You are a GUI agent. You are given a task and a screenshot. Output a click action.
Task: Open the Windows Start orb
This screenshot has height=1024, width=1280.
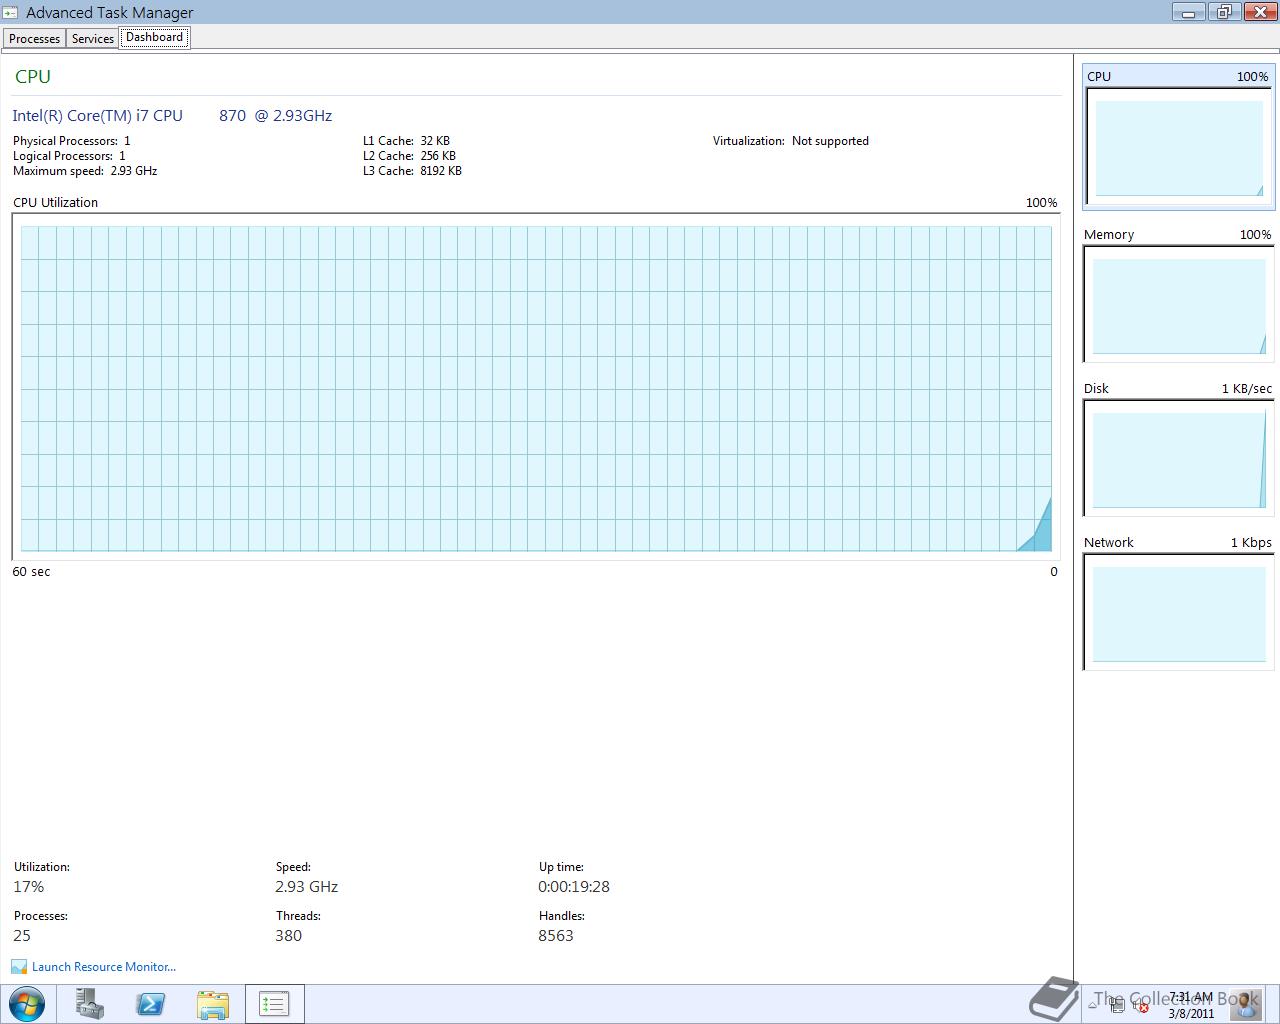tap(27, 1004)
